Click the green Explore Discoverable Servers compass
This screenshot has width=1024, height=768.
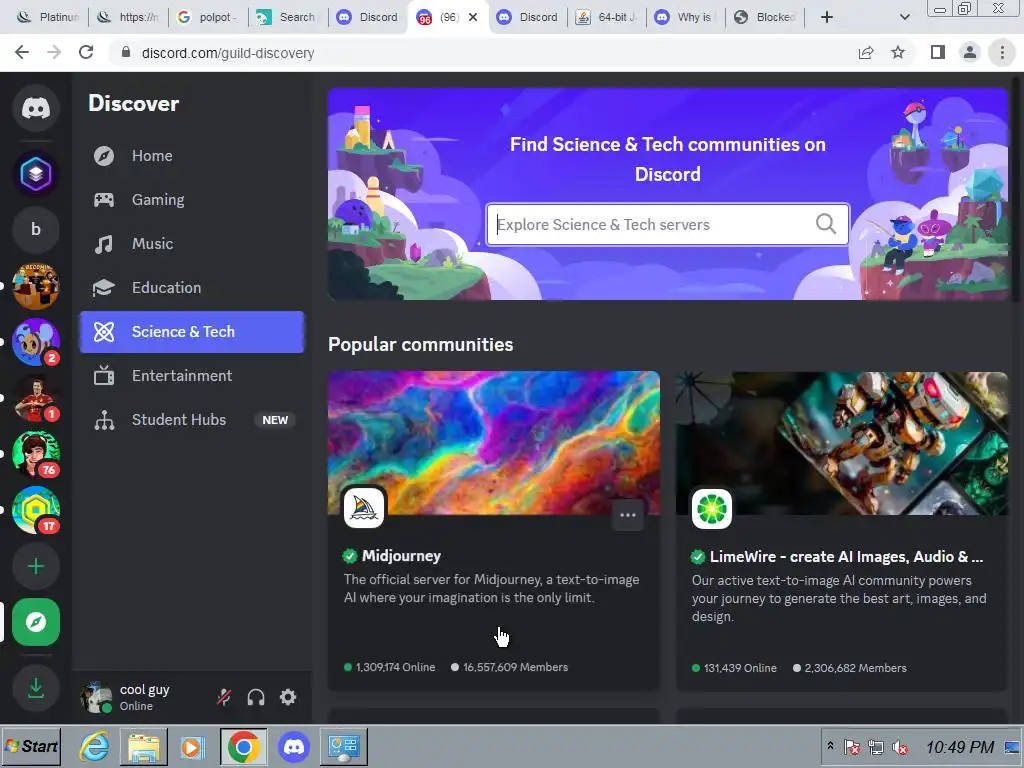36,622
